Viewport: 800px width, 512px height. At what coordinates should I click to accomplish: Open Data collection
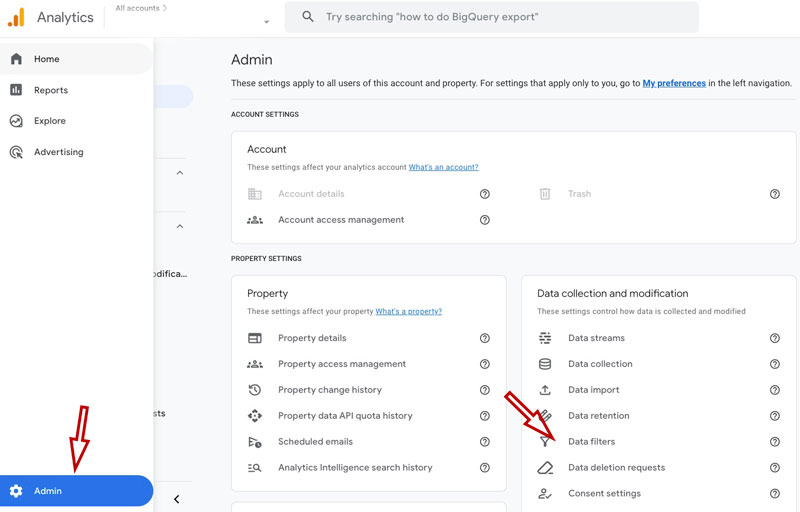point(600,364)
